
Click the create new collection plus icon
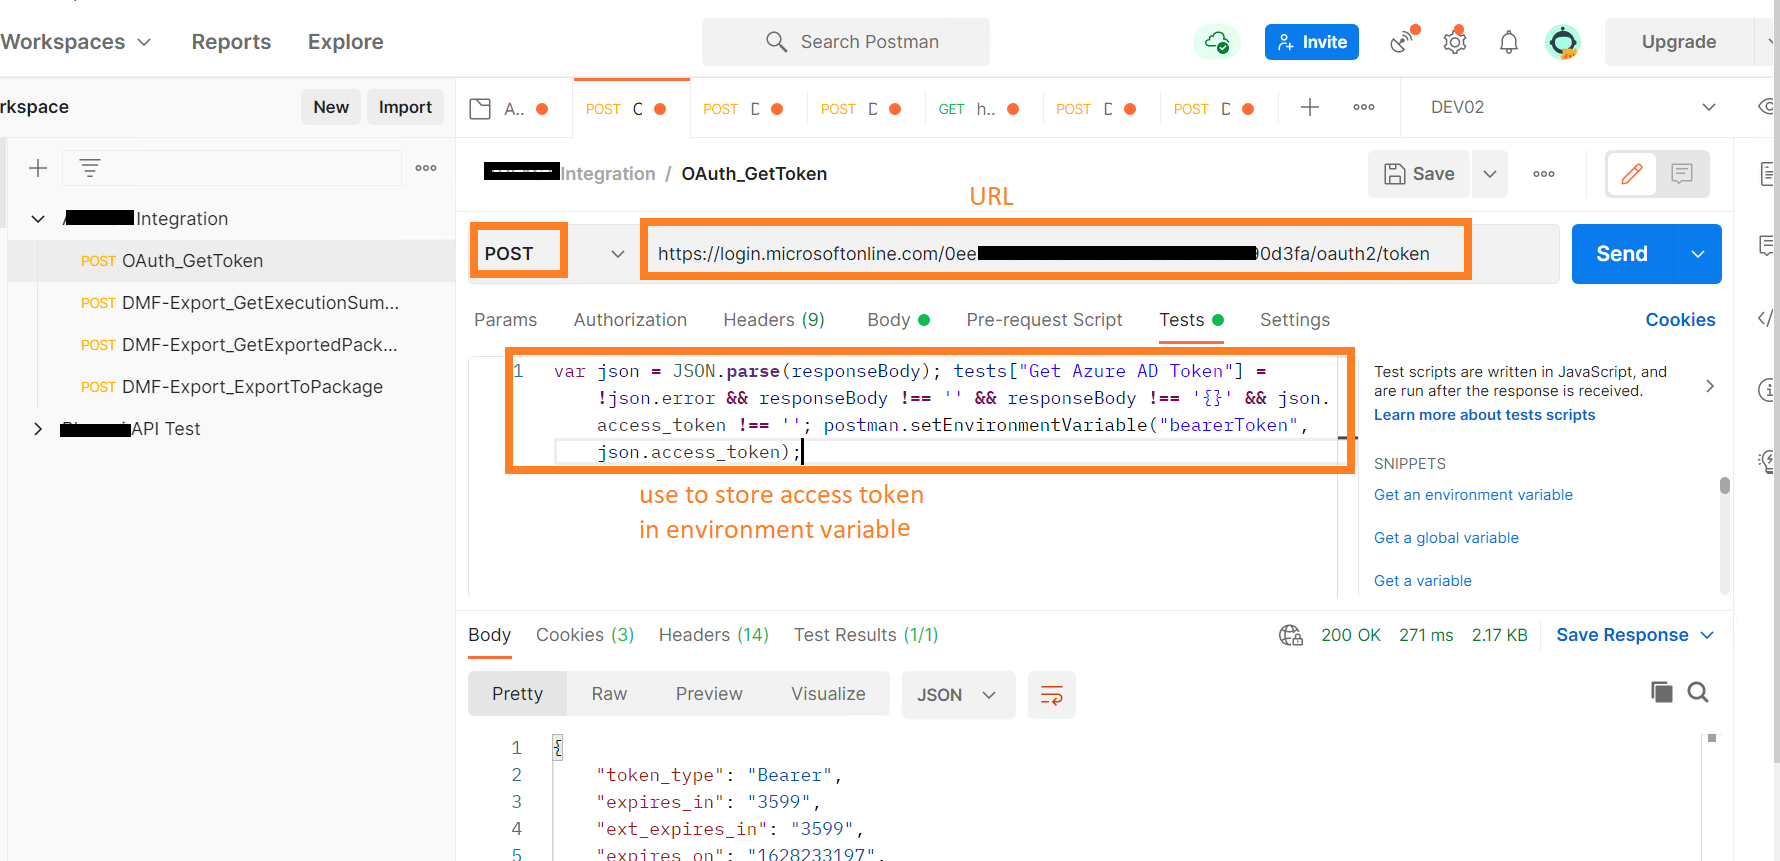[x=38, y=168]
